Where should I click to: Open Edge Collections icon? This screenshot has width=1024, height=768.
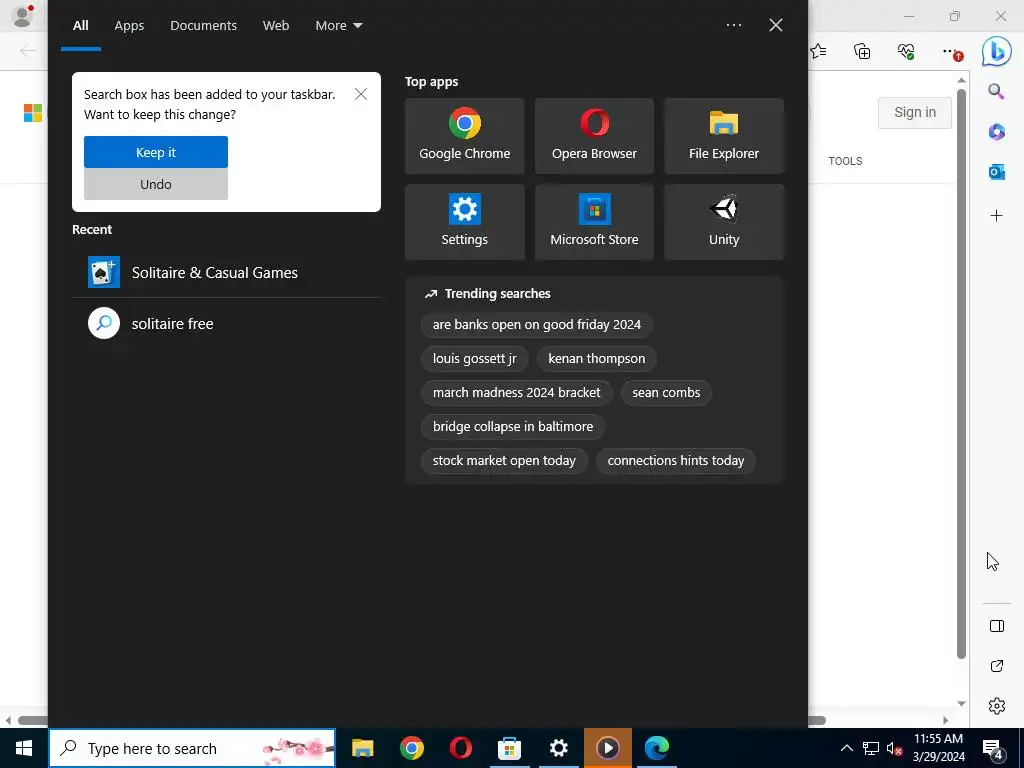coord(862,52)
